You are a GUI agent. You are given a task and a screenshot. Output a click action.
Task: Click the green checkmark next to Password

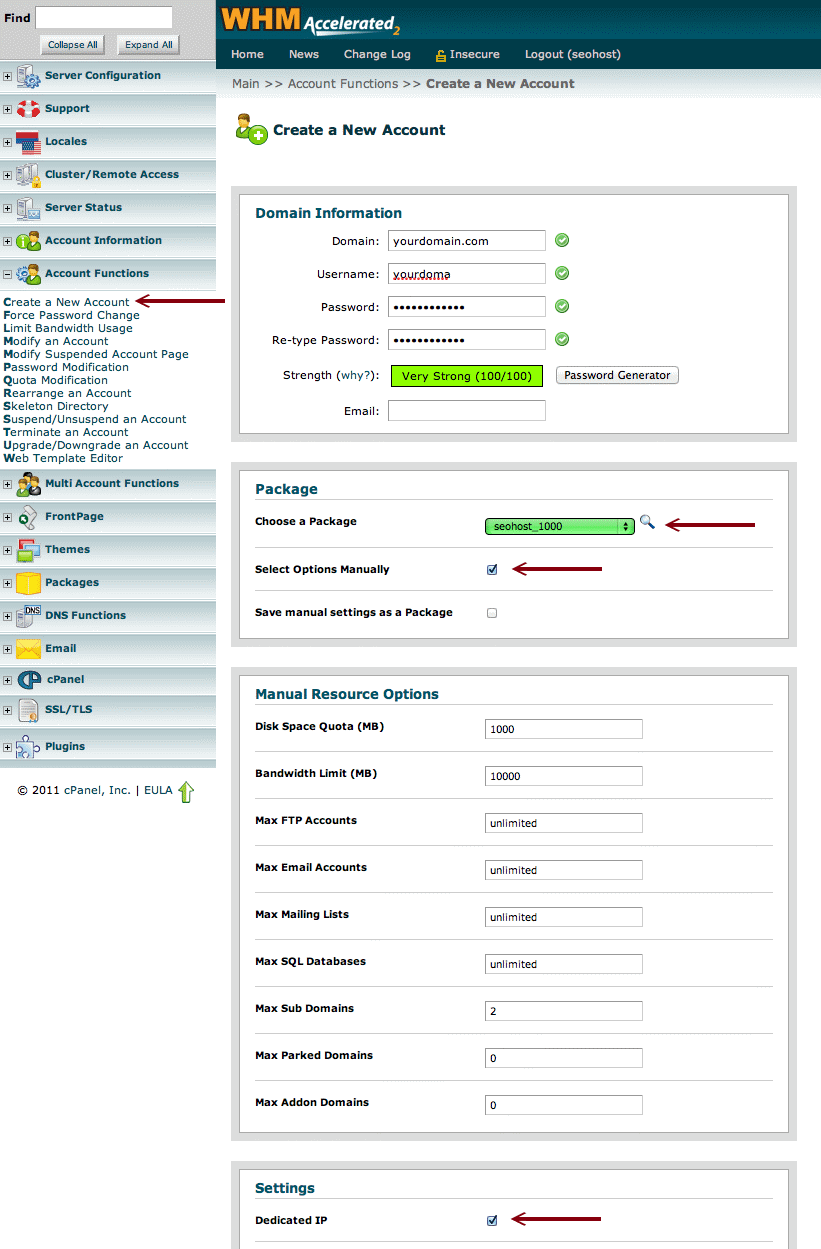tap(562, 306)
